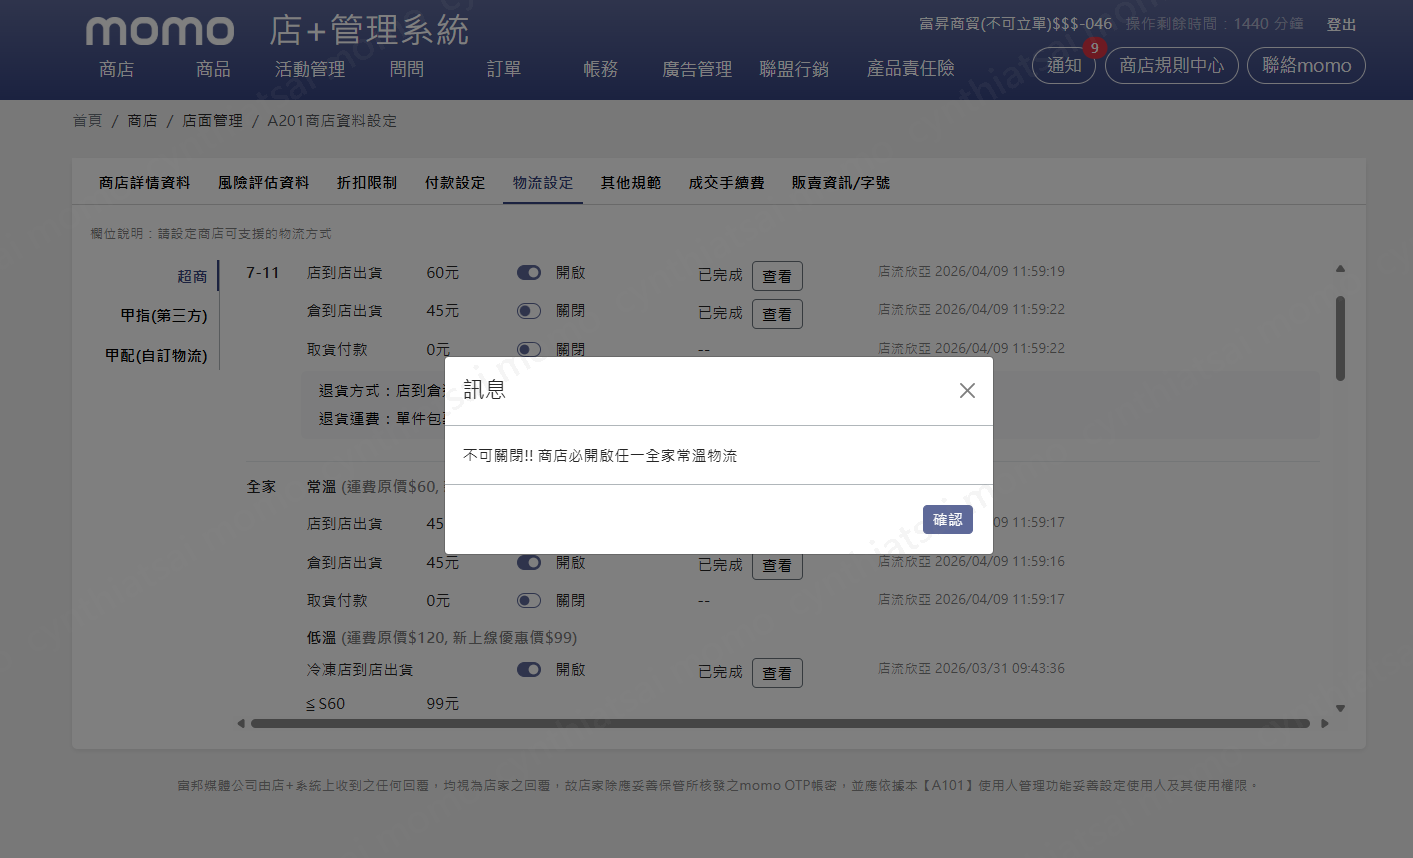Click the dialog message 不可關閉!! 商店必開啟任一全家常溫物流

[600, 456]
